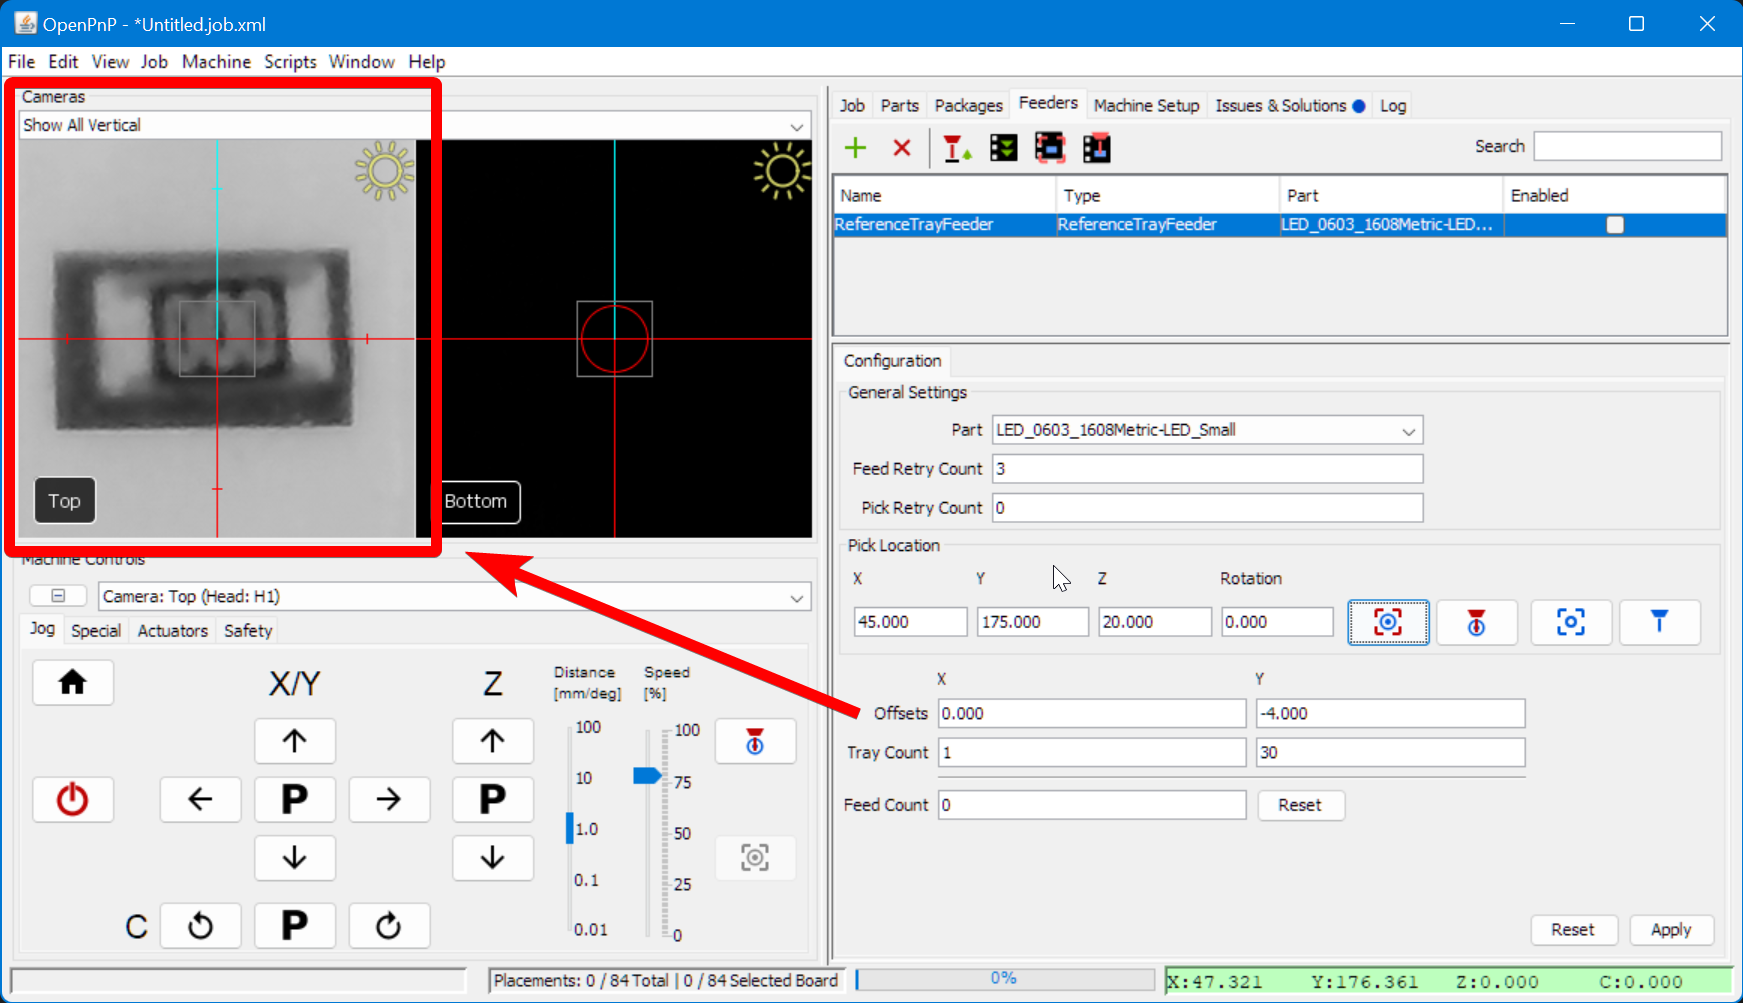This screenshot has height=1003, width=1743.
Task: Open the Scripts menu
Action: [x=290, y=61]
